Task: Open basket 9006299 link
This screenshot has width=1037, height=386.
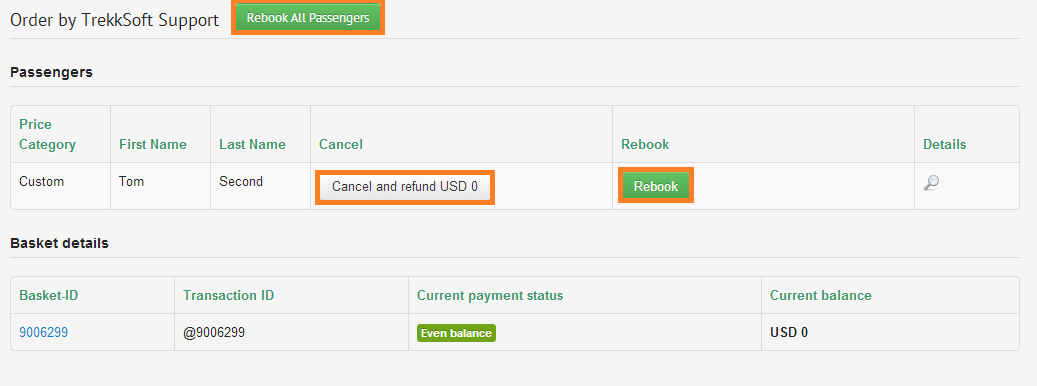Action: click(x=44, y=332)
